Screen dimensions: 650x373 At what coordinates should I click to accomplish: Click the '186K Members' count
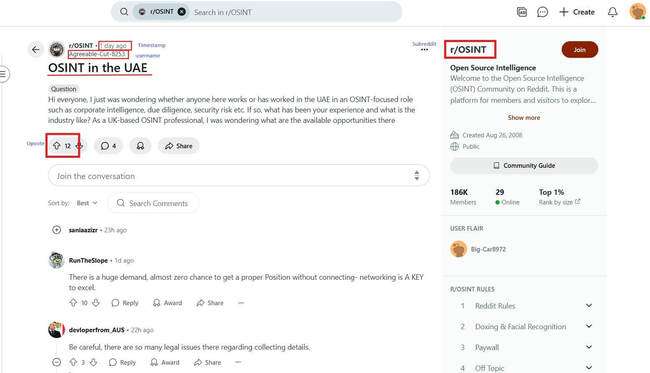pyautogui.click(x=463, y=197)
